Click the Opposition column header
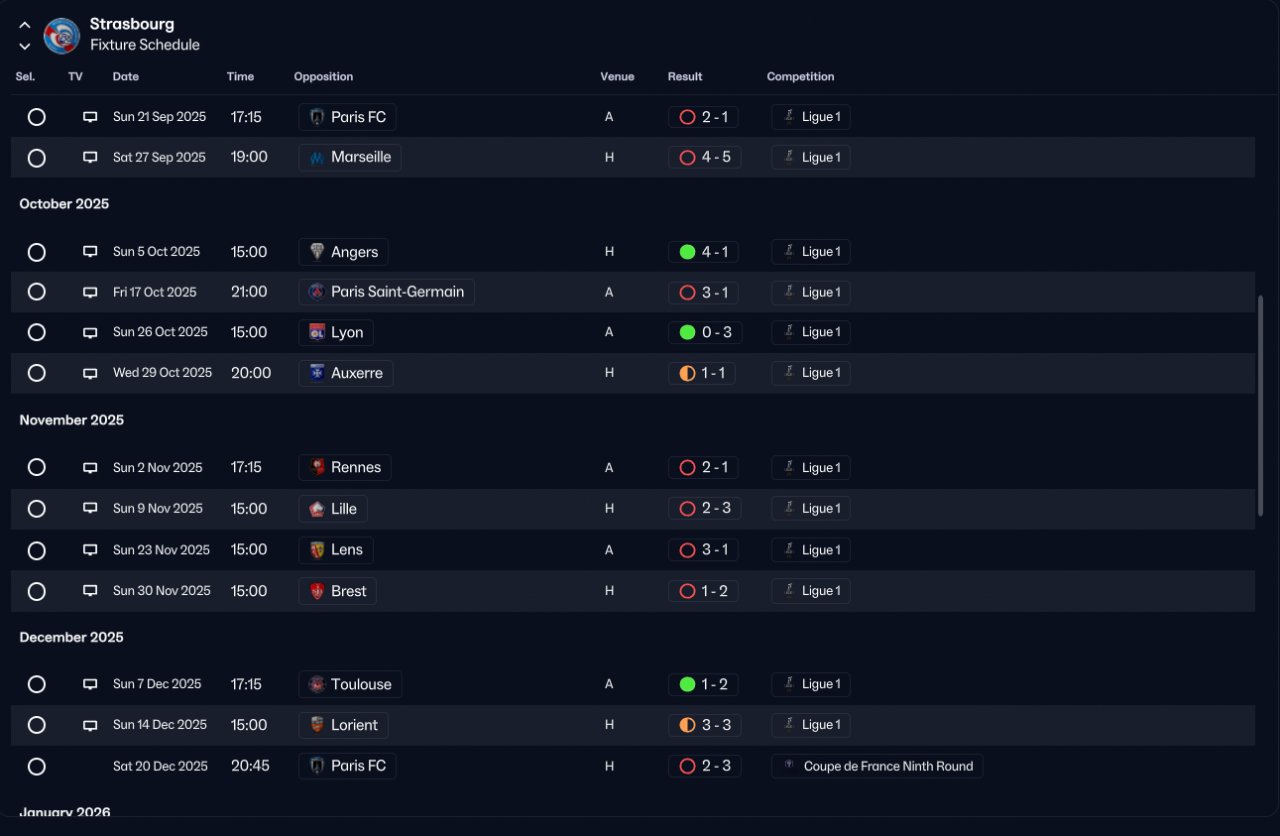This screenshot has height=836, width=1280. (323, 77)
